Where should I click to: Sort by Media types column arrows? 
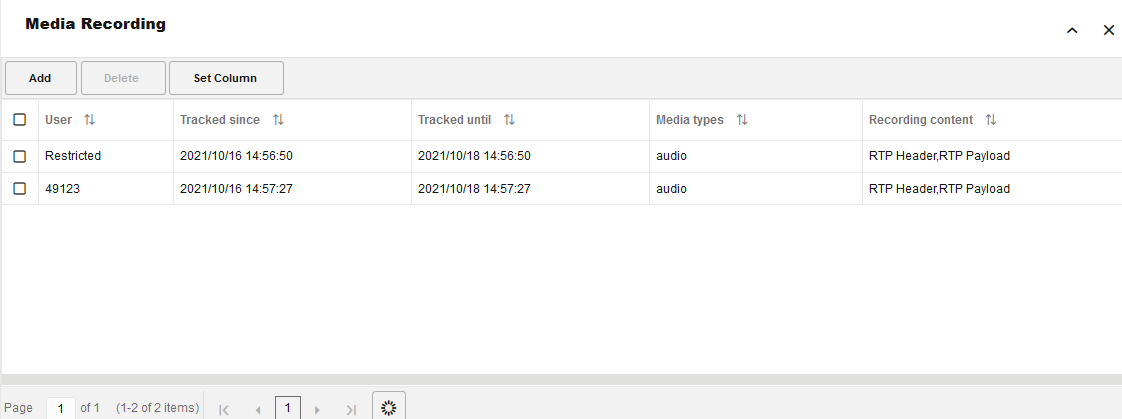click(742, 120)
